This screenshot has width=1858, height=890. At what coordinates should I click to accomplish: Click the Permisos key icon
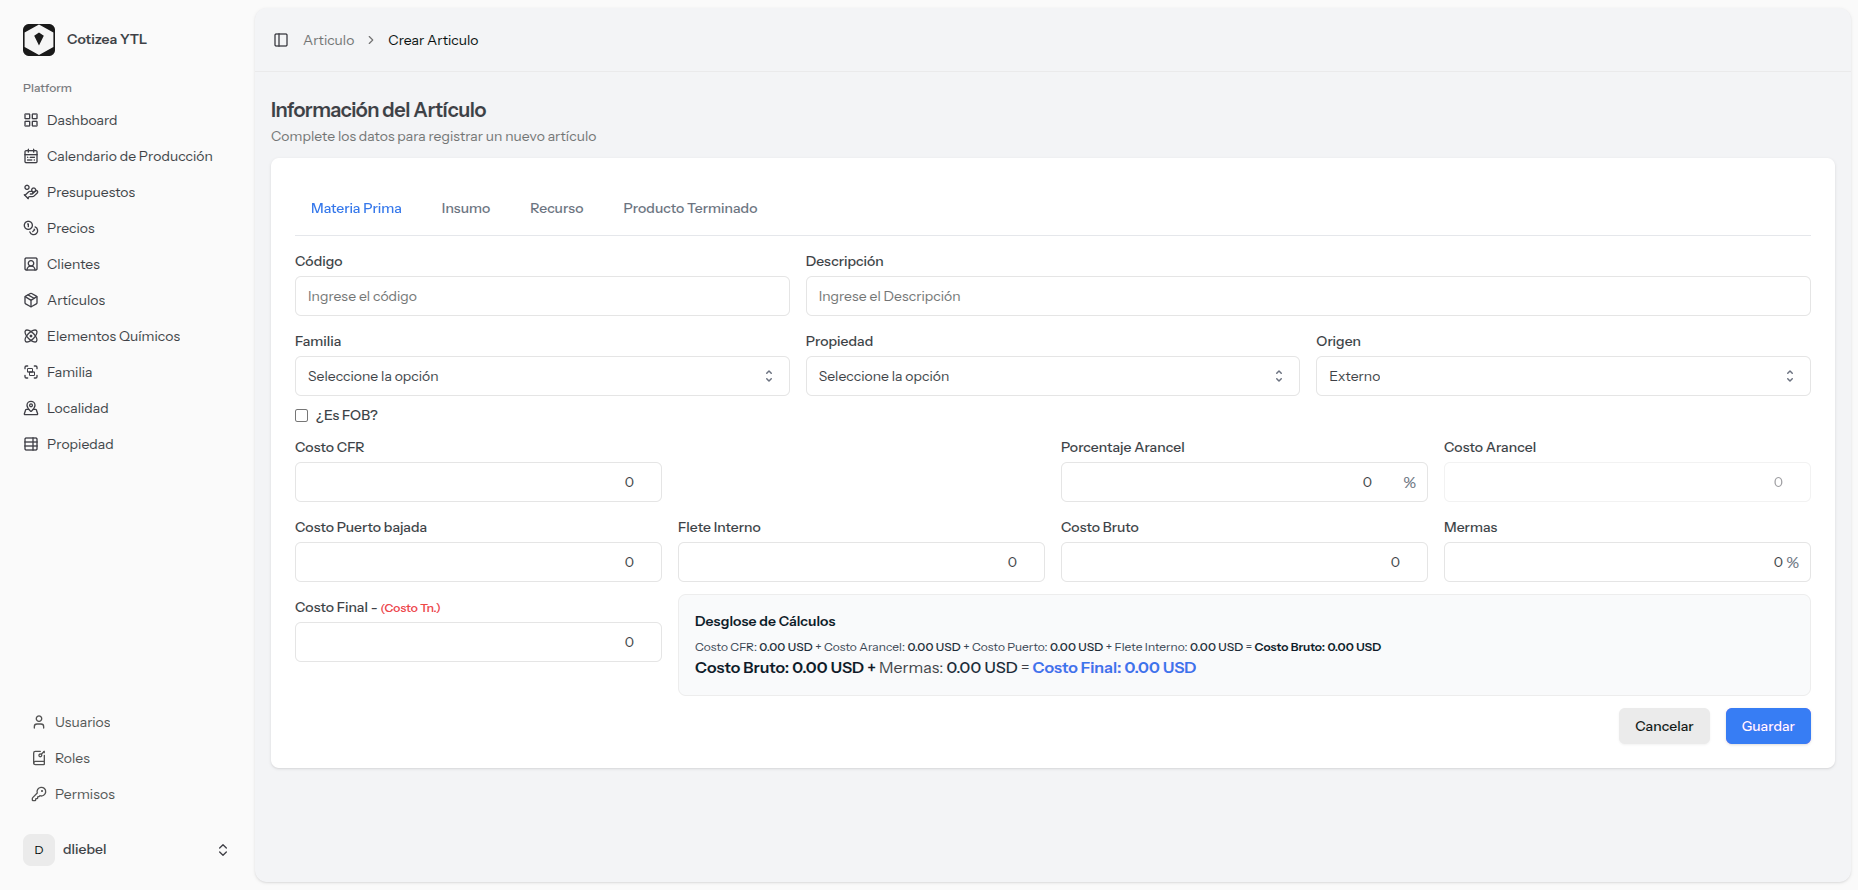click(39, 794)
